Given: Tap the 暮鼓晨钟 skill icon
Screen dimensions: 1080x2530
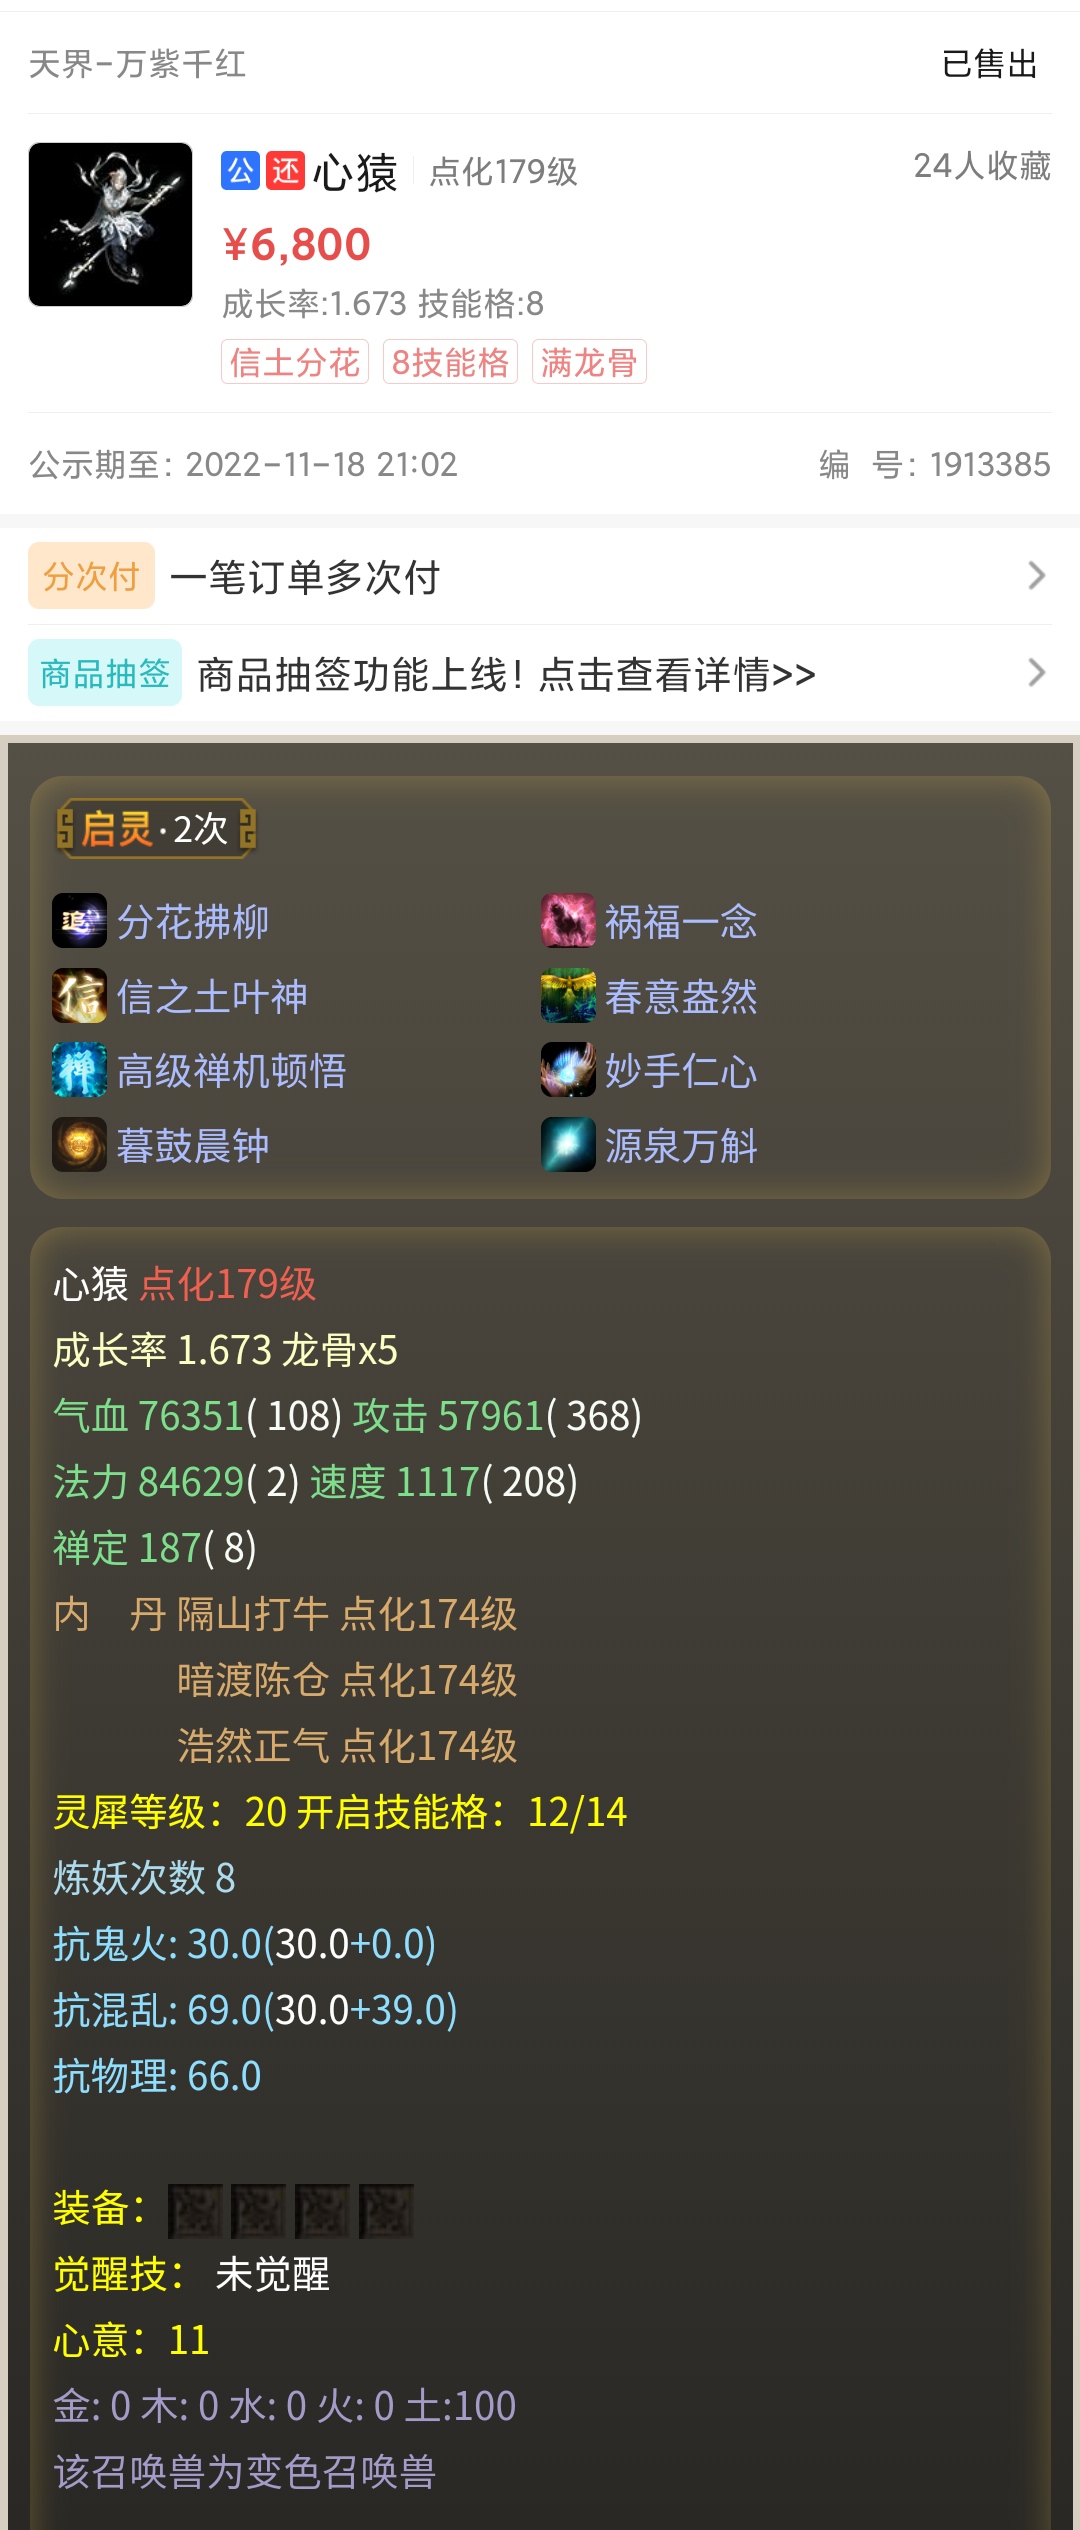Looking at the screenshot, I should click(x=79, y=1144).
